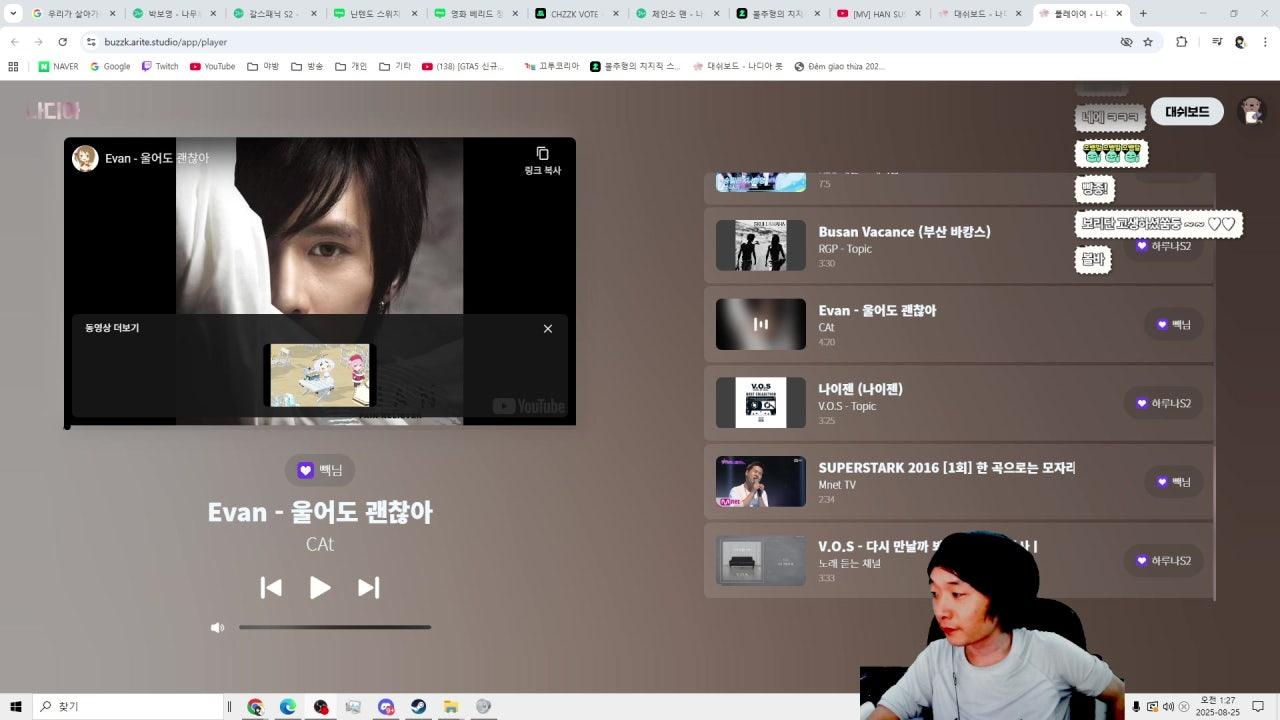This screenshot has width=1280, height=720.
Task: Open Steam from the taskbar
Action: pyautogui.click(x=418, y=706)
